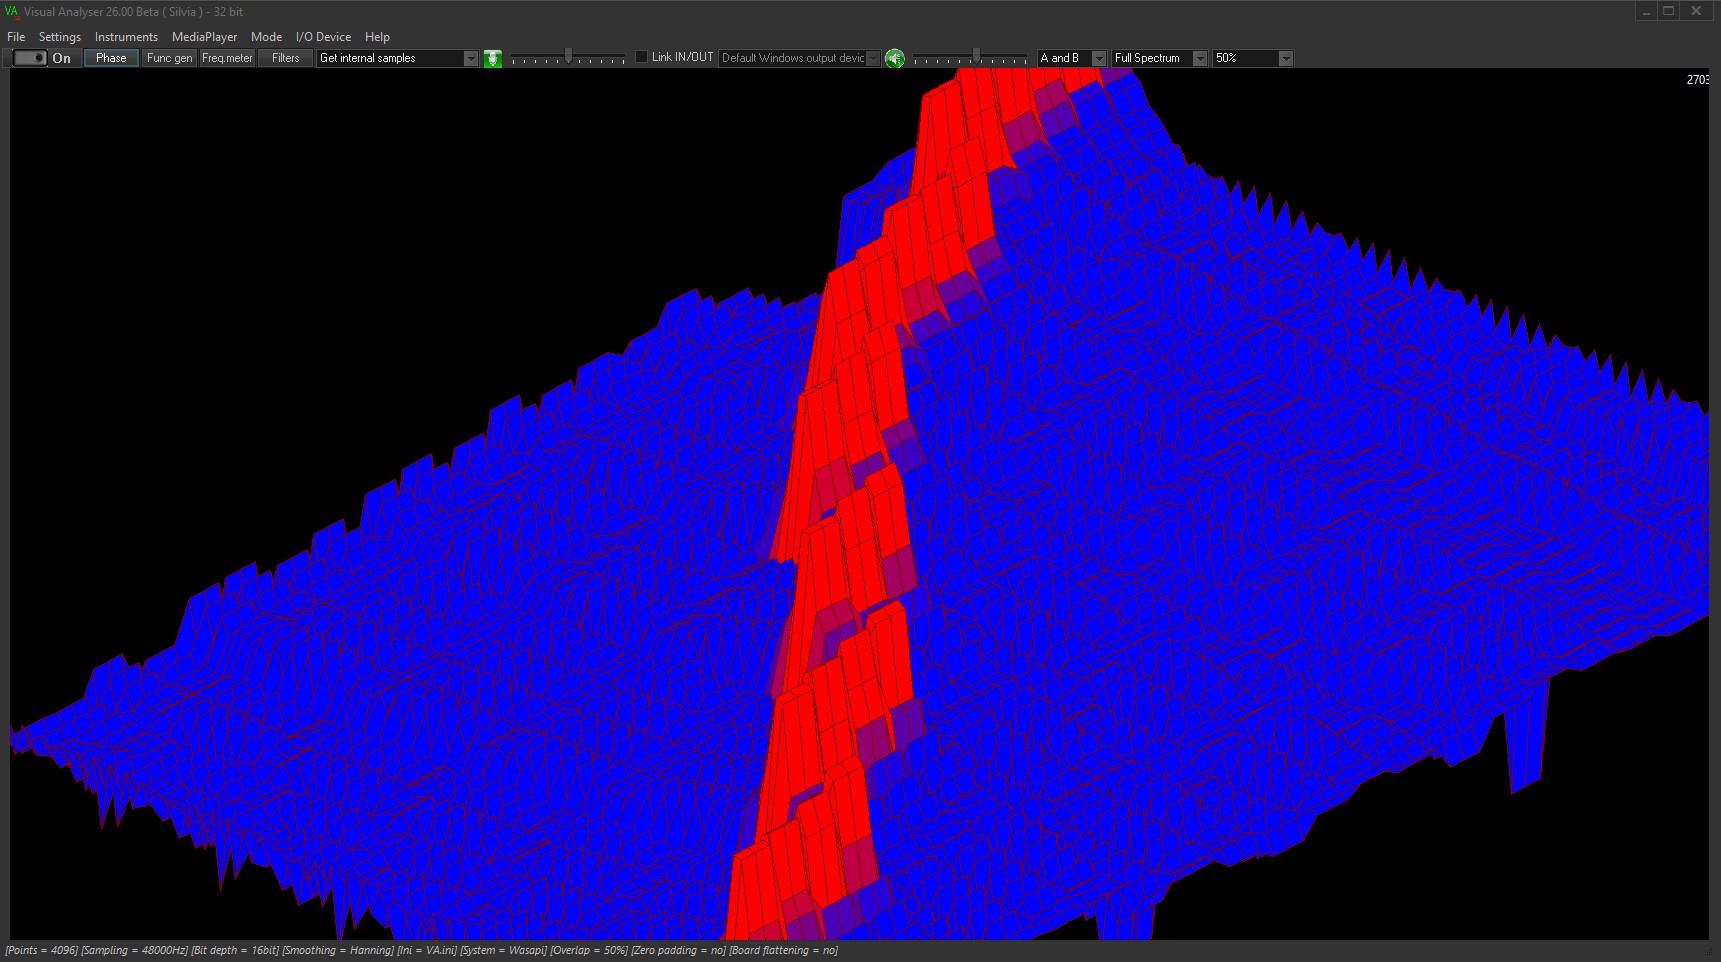This screenshot has width=1721, height=962.
Task: Expand the 50% zoom dropdown
Action: [x=1286, y=59]
